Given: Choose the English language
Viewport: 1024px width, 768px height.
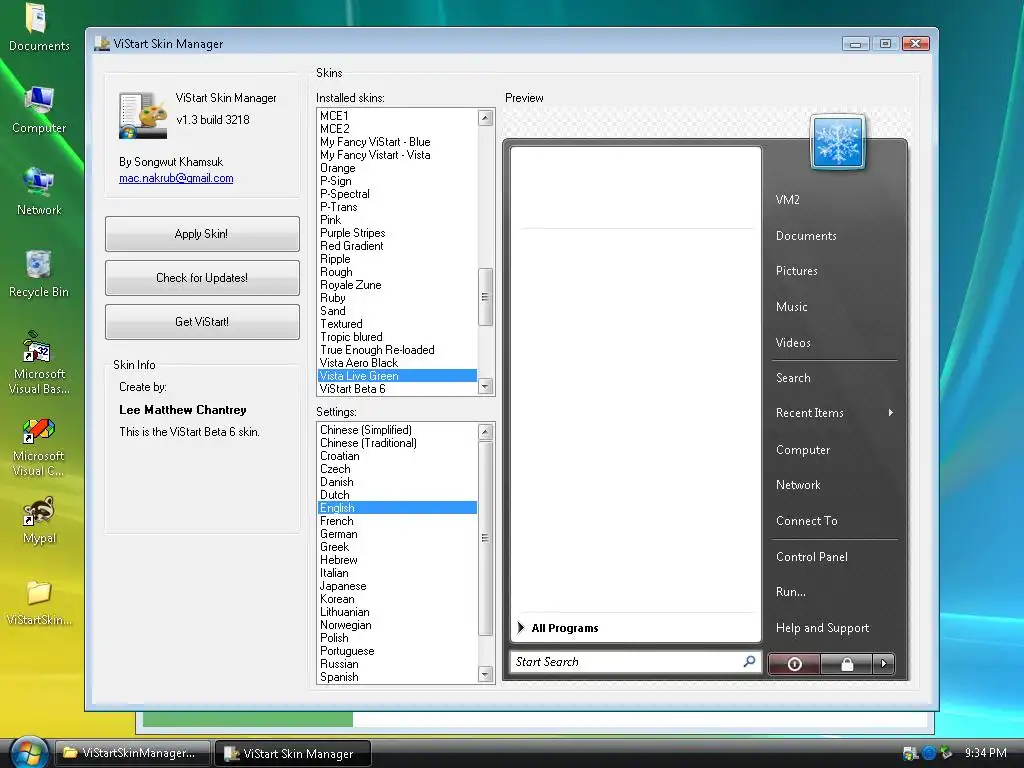Looking at the screenshot, I should (397, 508).
